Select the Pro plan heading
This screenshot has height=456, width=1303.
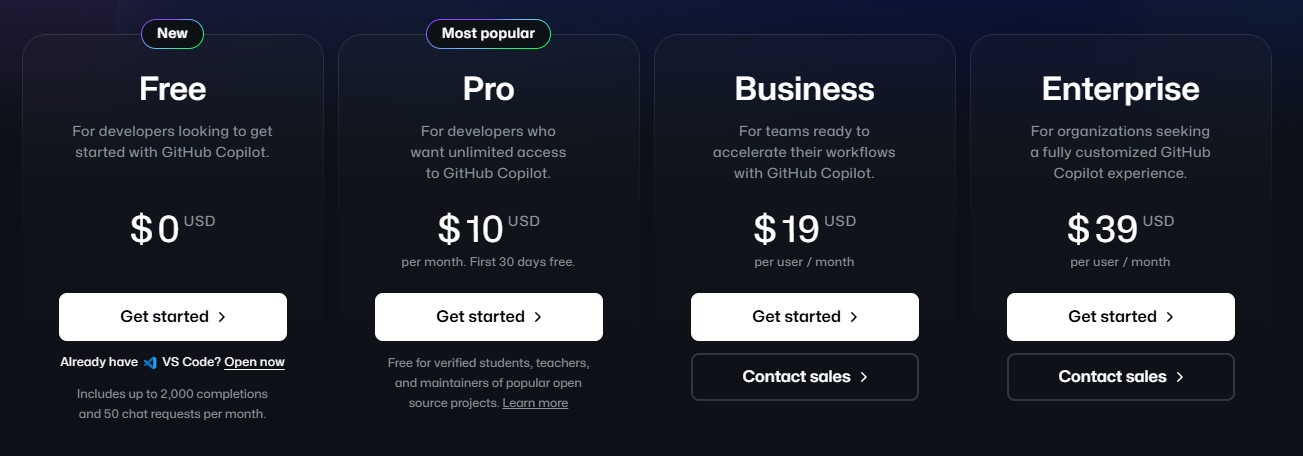(x=489, y=89)
